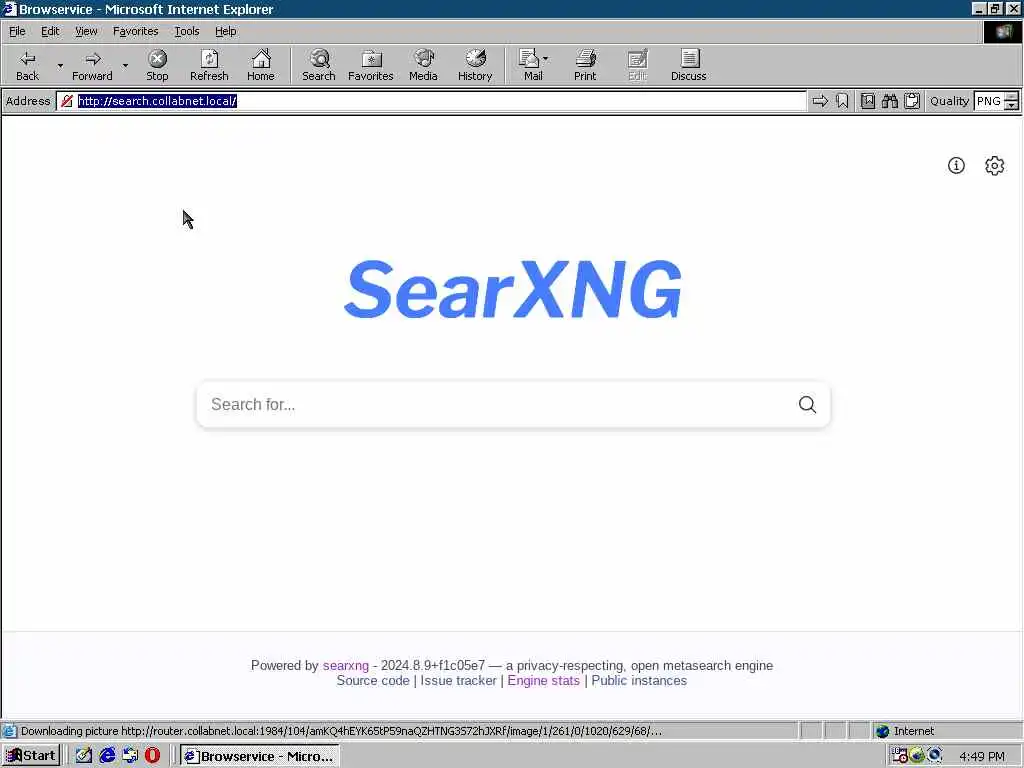Screen dimensions: 1024x768
Task: Open the Favorites menu
Action: tap(135, 31)
